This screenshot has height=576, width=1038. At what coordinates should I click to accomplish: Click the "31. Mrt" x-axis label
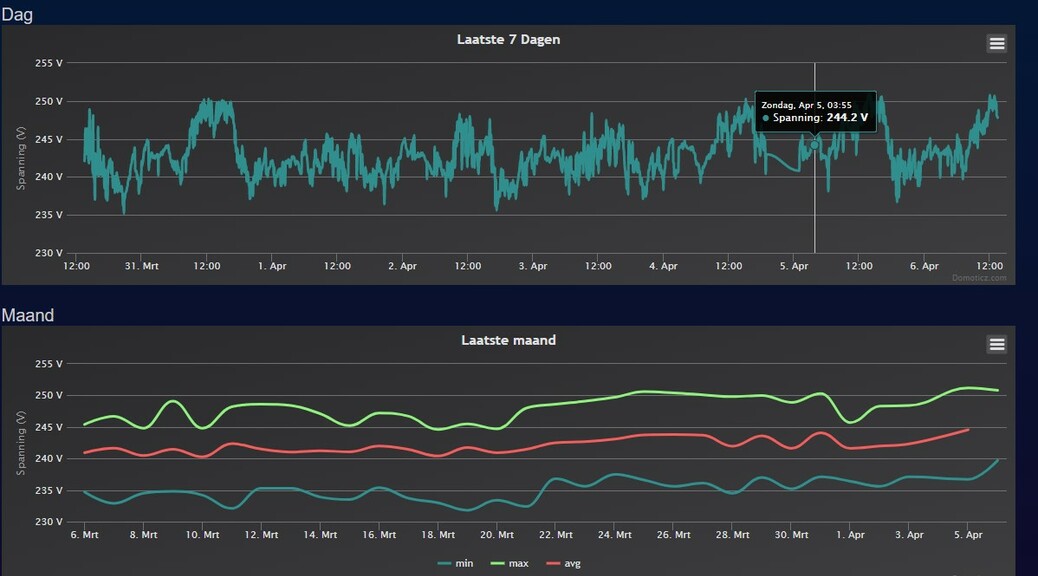(x=142, y=266)
